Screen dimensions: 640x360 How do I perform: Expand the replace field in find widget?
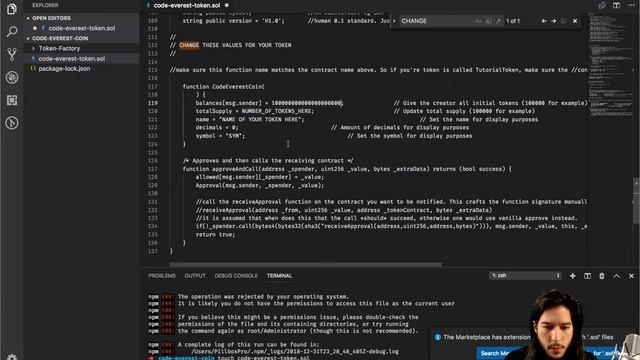[x=394, y=21]
